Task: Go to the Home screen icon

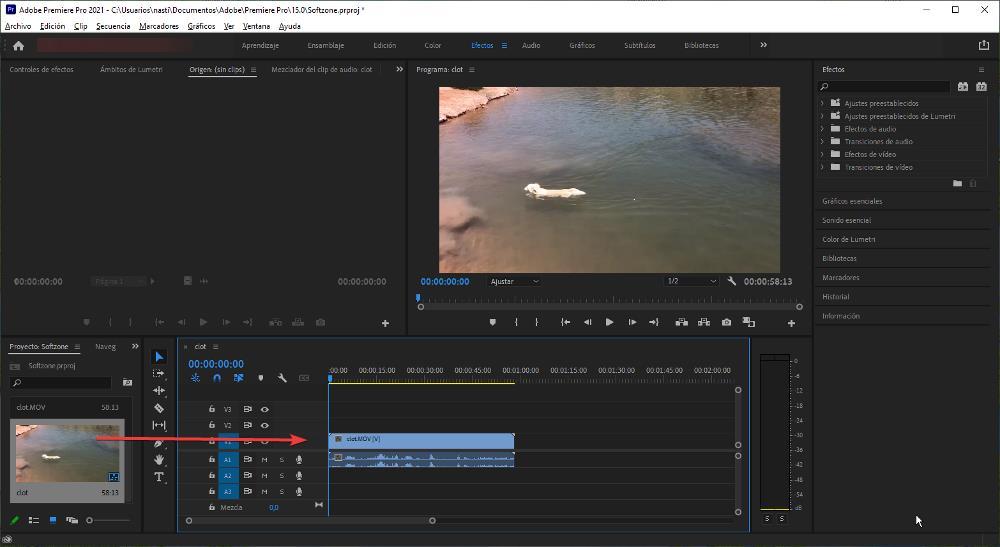Action: pos(18,45)
